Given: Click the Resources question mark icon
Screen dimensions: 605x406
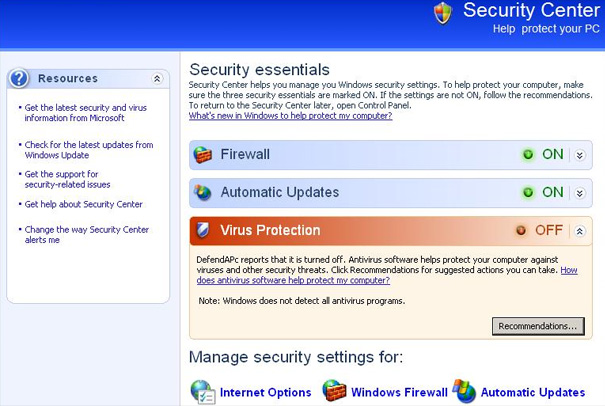Looking at the screenshot, I should (19, 78).
